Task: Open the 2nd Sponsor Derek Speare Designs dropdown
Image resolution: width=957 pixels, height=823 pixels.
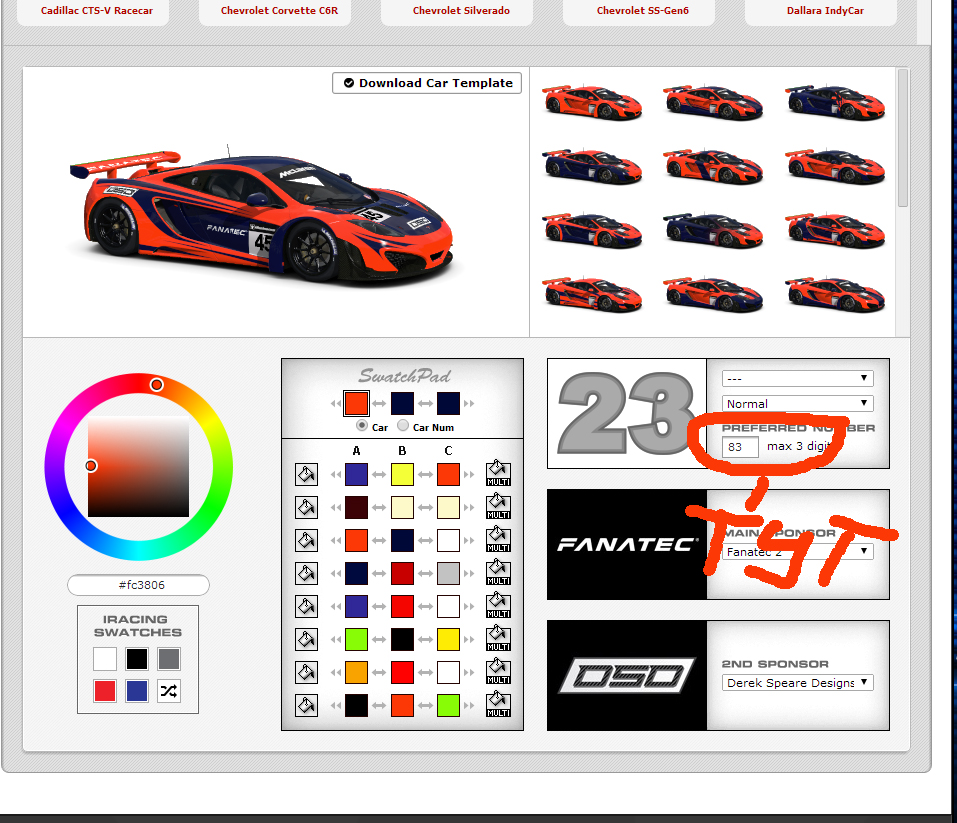Action: point(797,683)
